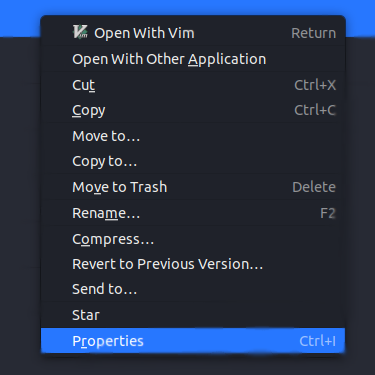Select Copy from the context menu
The height and width of the screenshot is (375, 375).
[x=193, y=110]
